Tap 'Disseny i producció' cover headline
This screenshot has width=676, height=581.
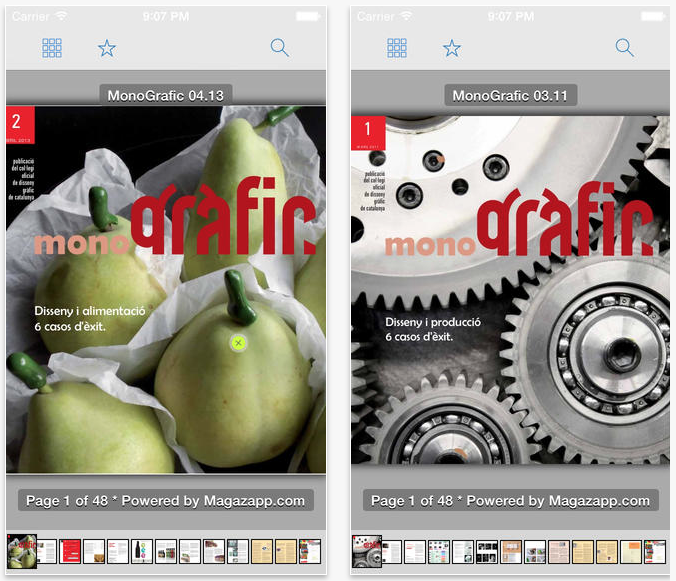click(433, 322)
